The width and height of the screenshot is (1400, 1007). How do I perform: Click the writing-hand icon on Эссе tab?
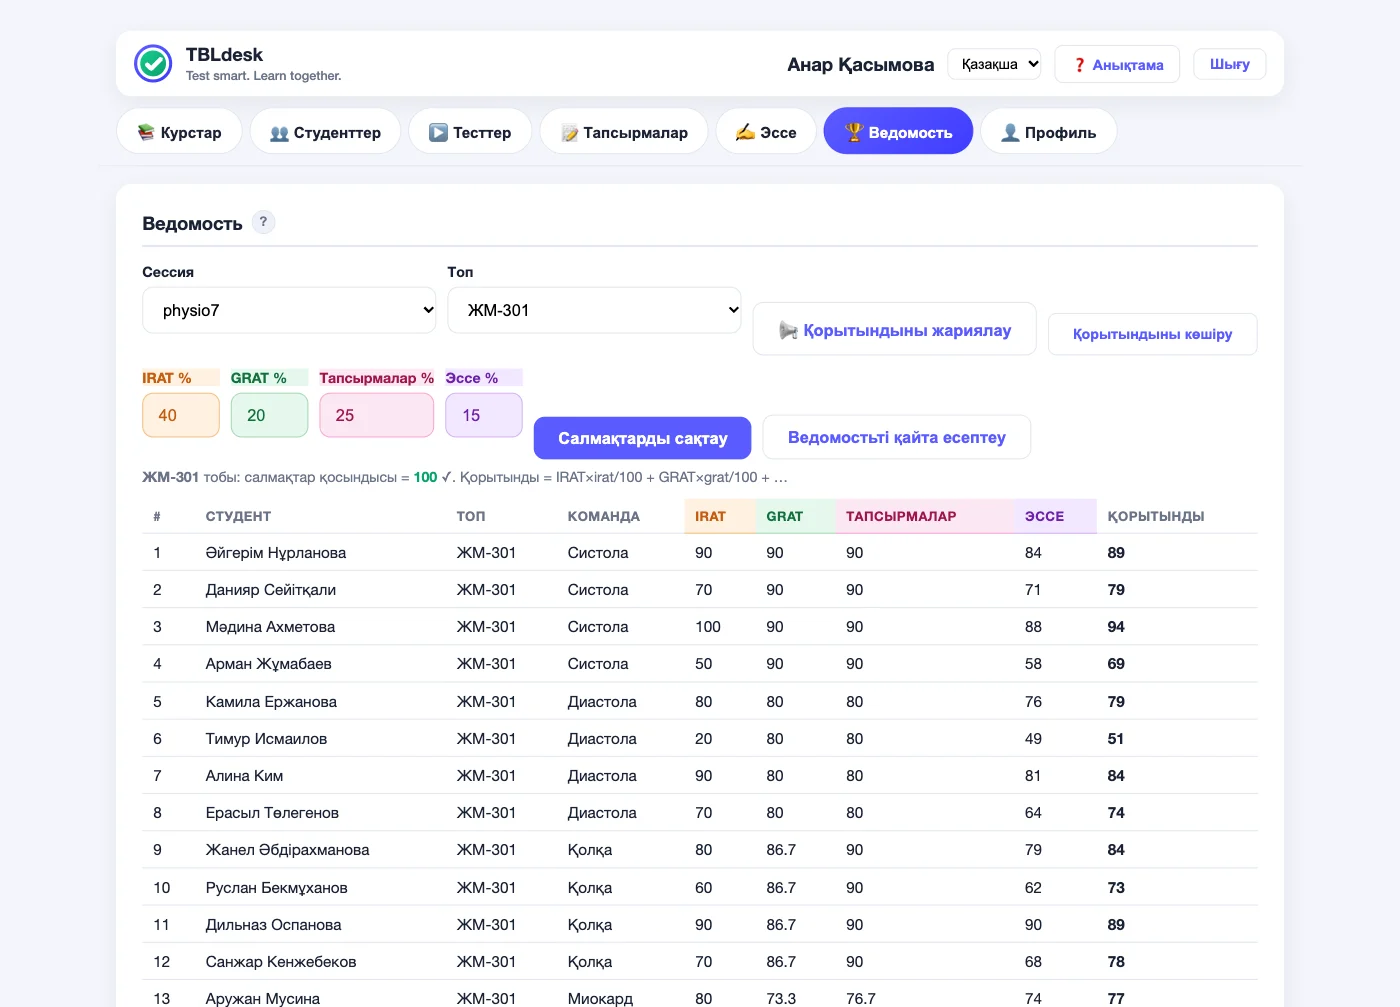(x=745, y=132)
